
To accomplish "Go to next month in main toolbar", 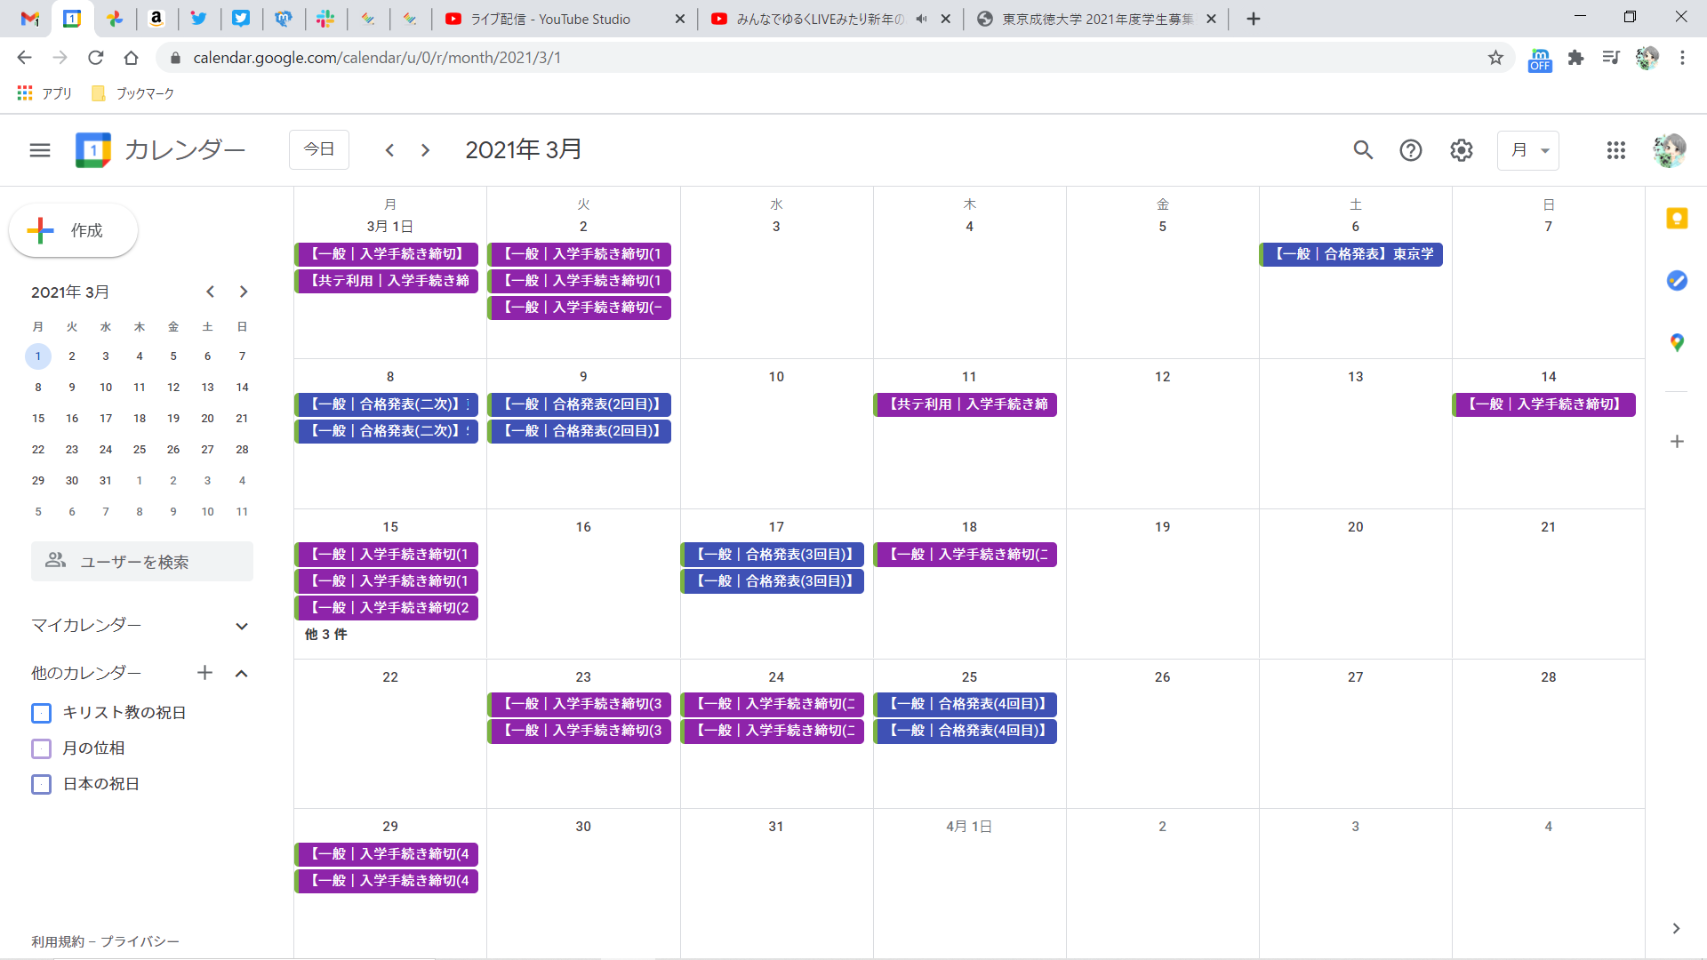I will click(x=425, y=150).
